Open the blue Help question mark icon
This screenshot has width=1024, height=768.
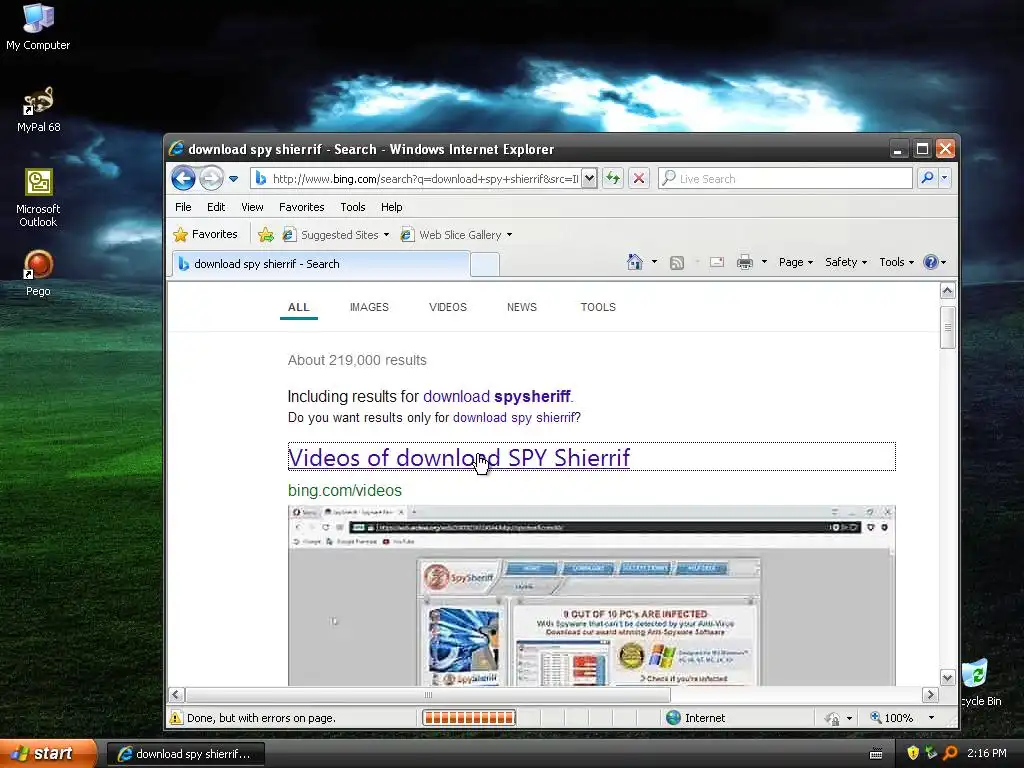coord(931,262)
